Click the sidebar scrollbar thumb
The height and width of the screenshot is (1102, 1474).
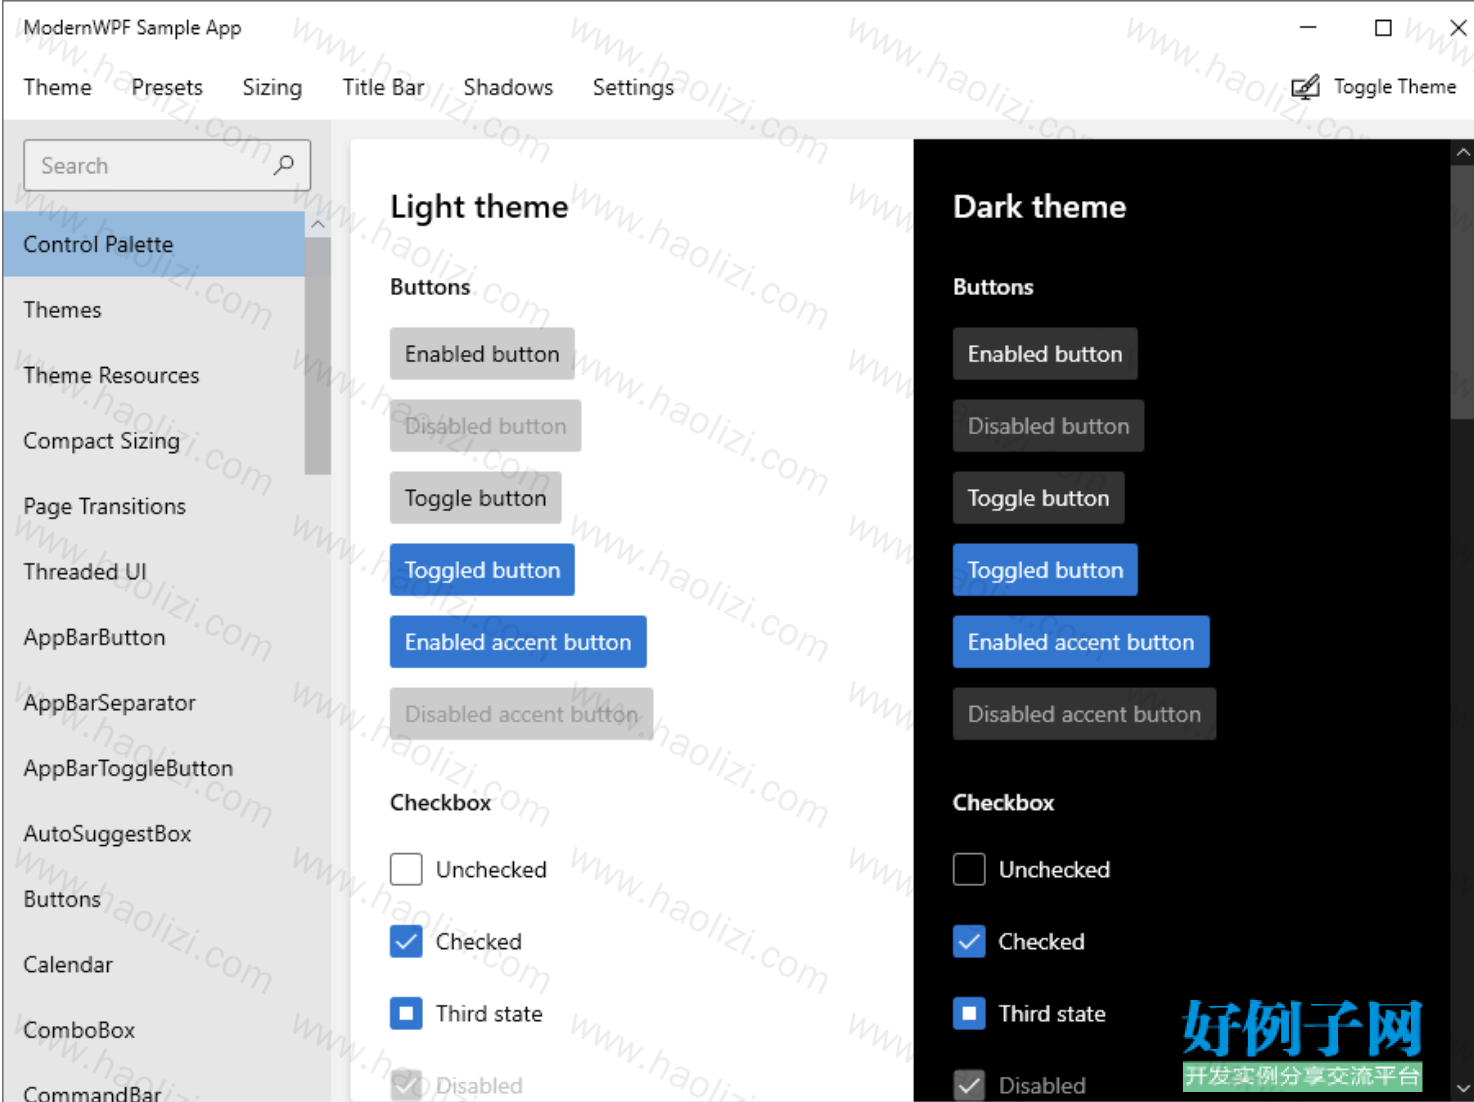pos(318,356)
